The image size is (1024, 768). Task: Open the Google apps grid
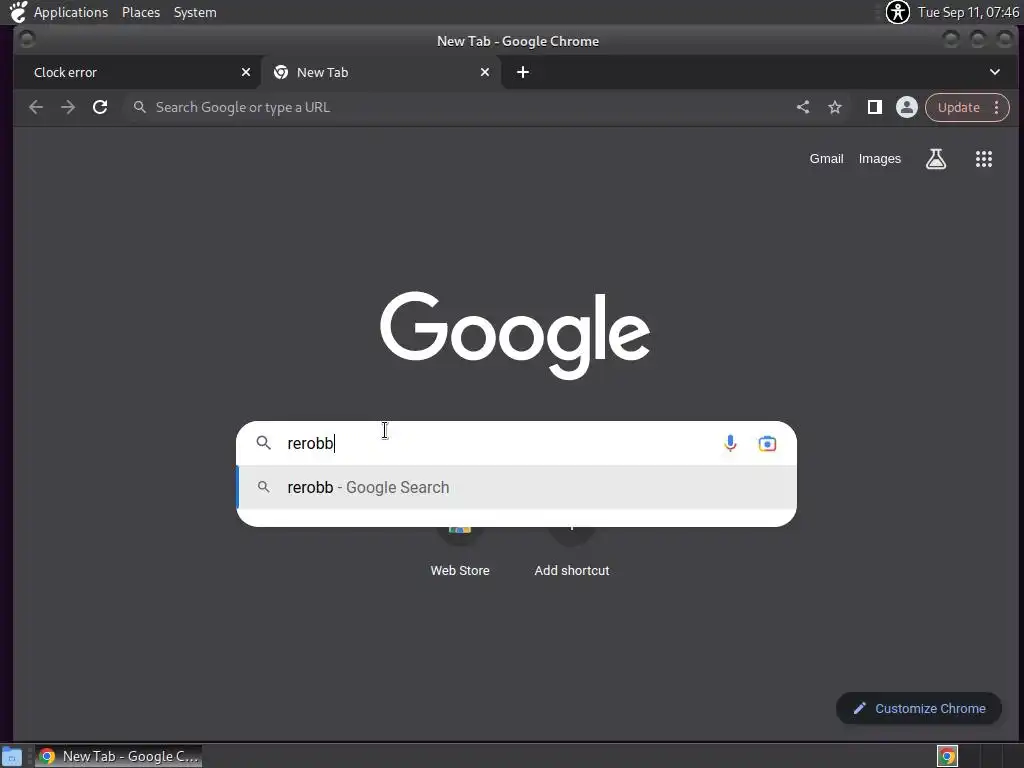[984, 159]
